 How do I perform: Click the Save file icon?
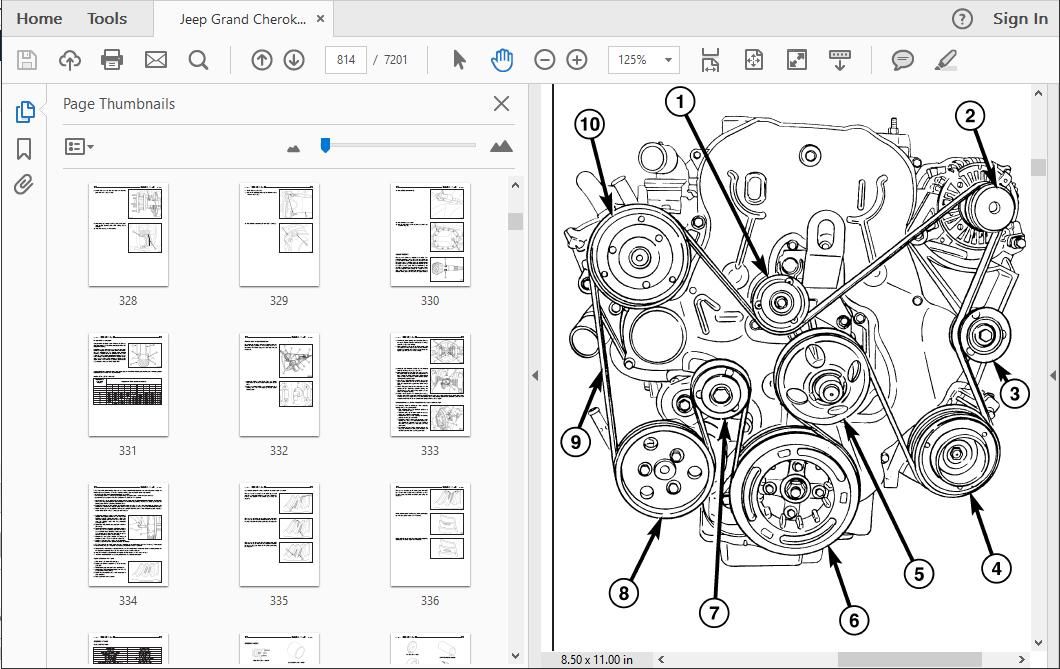pos(27,60)
